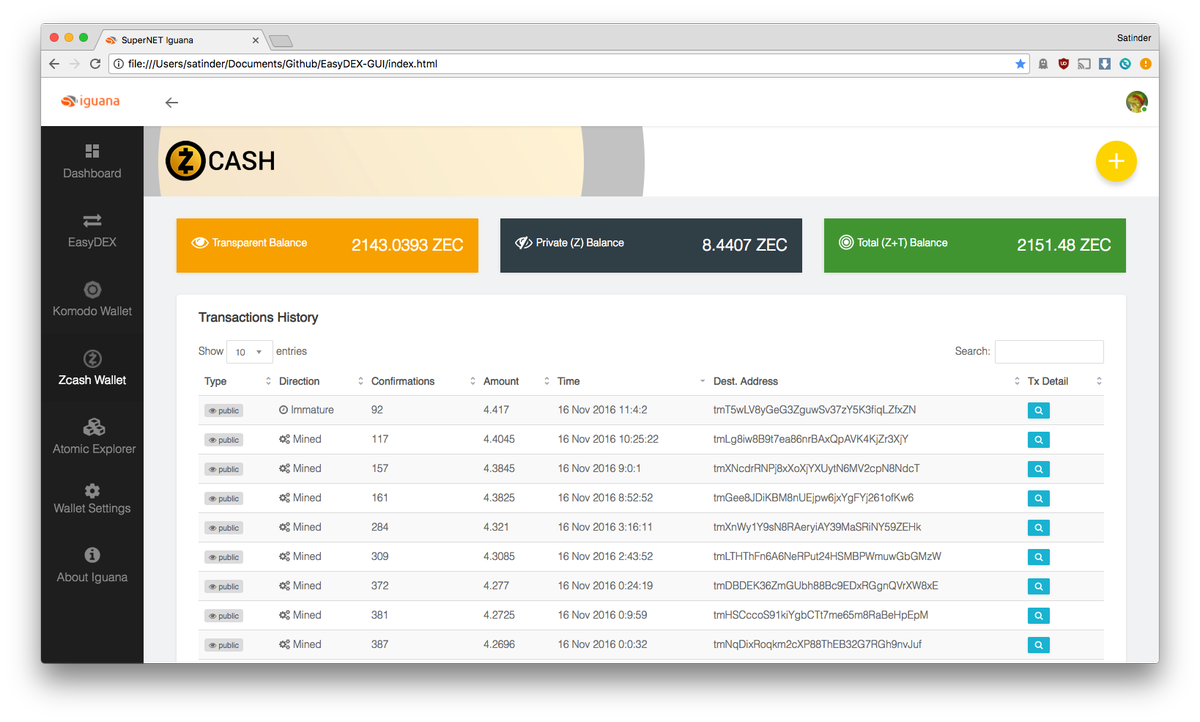View tx detail for 4.3825 transaction

[1038, 498]
